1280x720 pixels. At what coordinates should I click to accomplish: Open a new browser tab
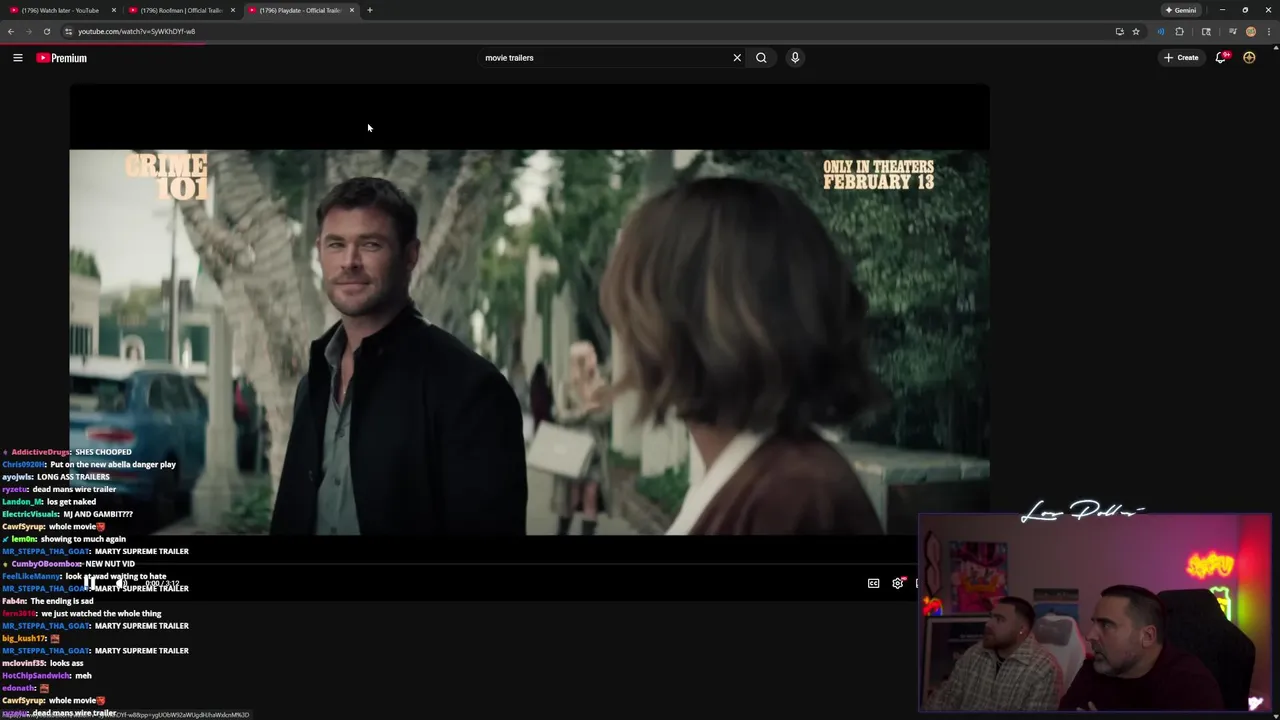tap(370, 10)
